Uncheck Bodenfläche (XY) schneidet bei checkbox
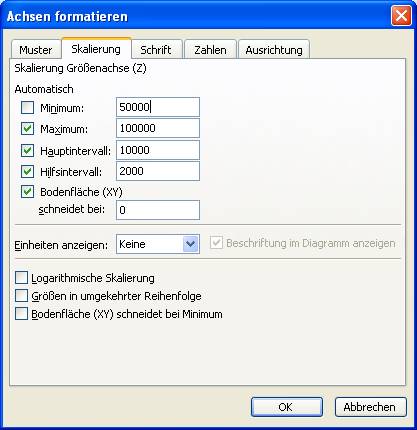417x430 pixels. 27,192
